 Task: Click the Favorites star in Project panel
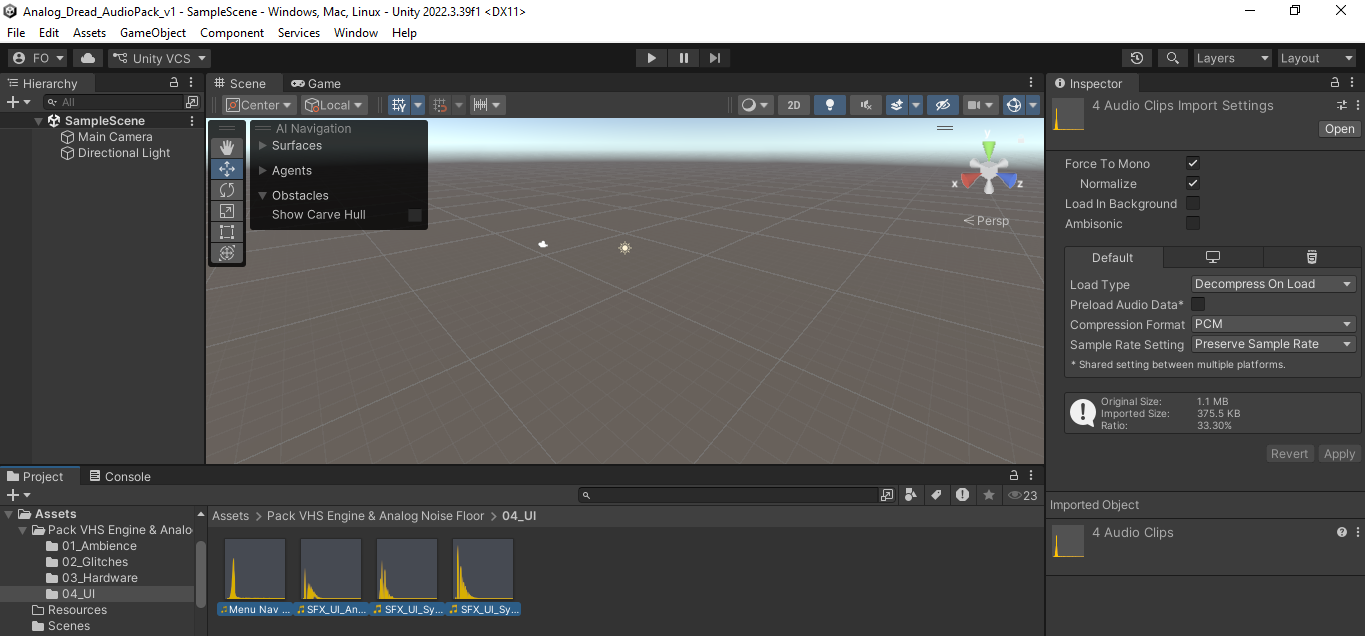click(989, 495)
